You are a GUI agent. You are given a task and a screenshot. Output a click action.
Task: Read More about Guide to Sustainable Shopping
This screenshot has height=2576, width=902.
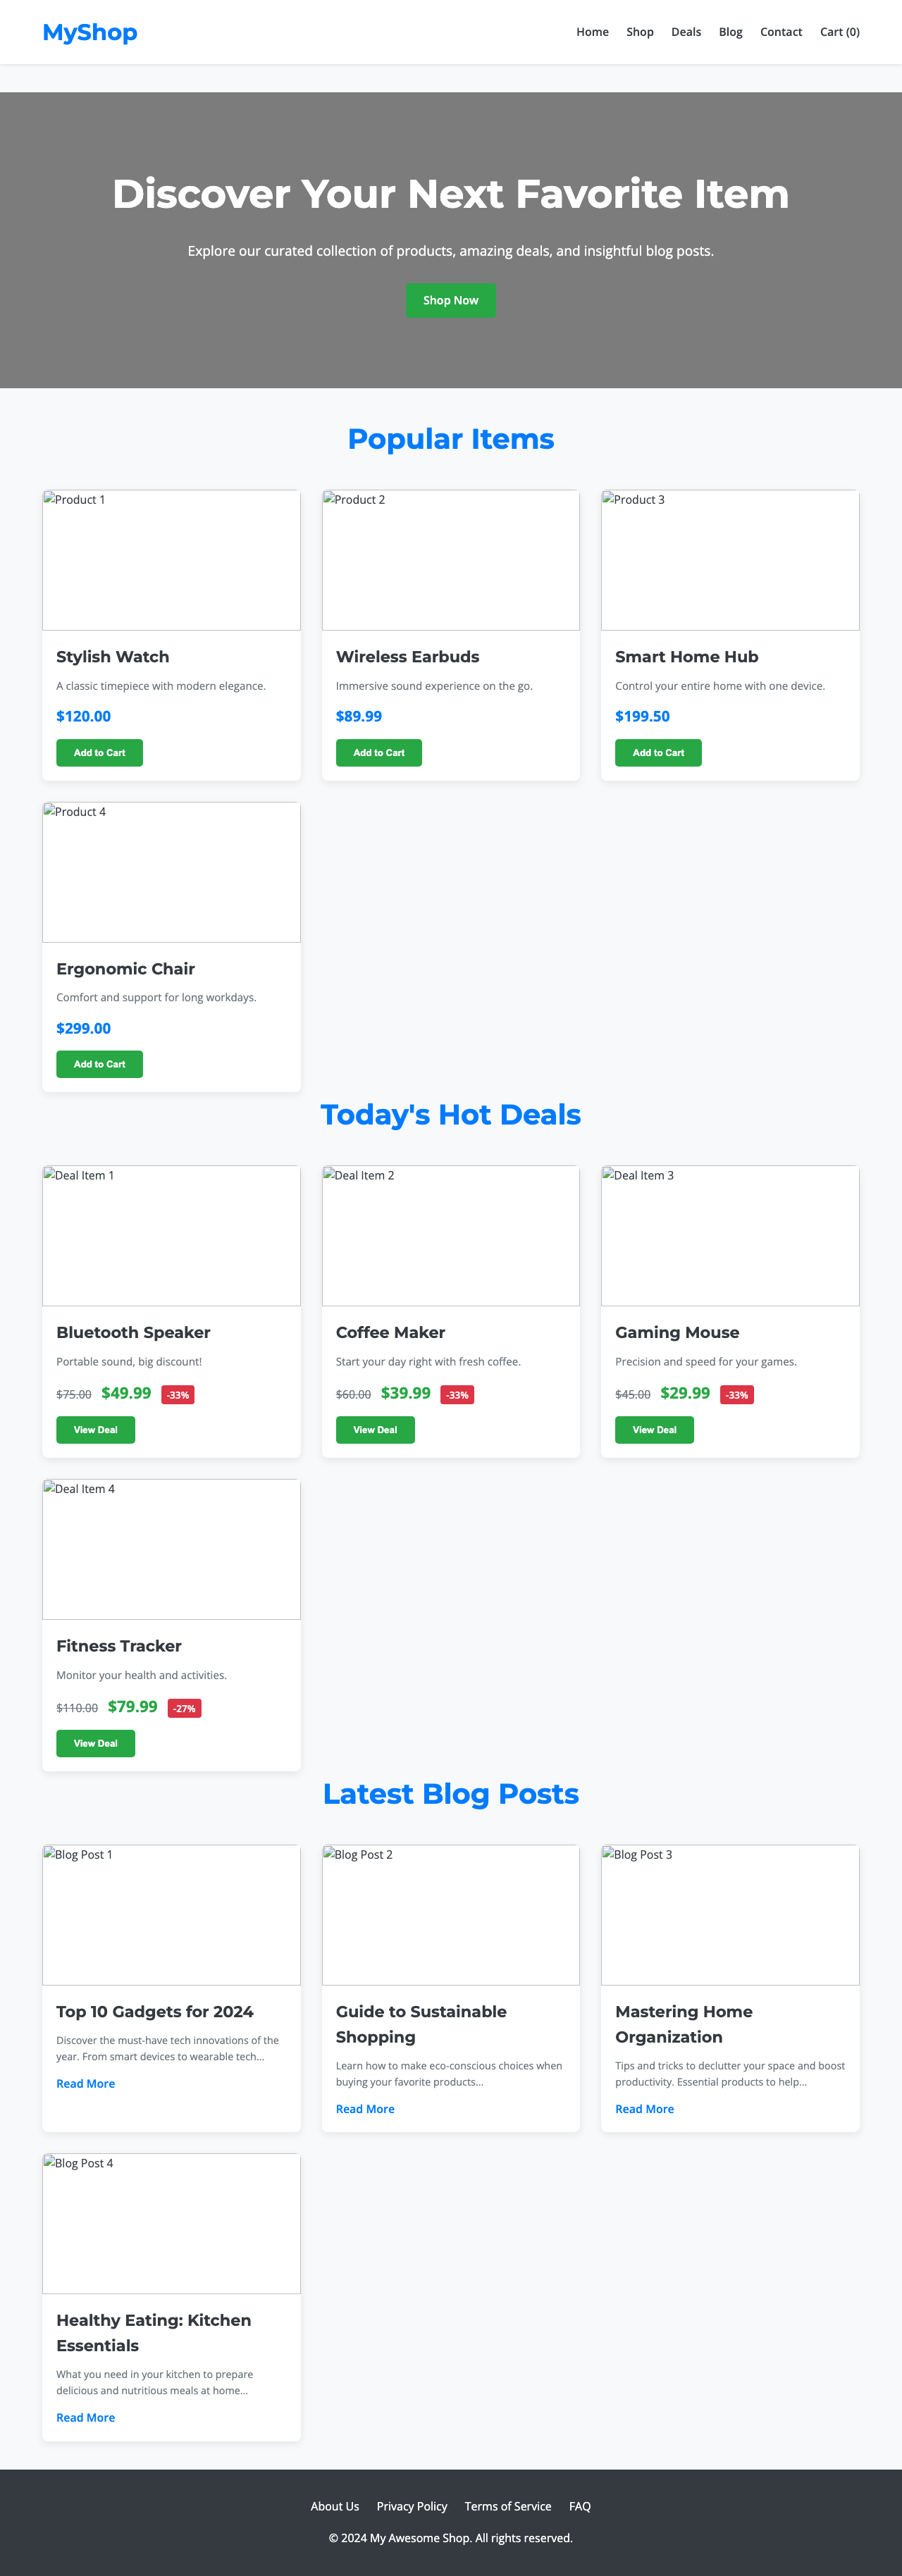[x=364, y=2108]
